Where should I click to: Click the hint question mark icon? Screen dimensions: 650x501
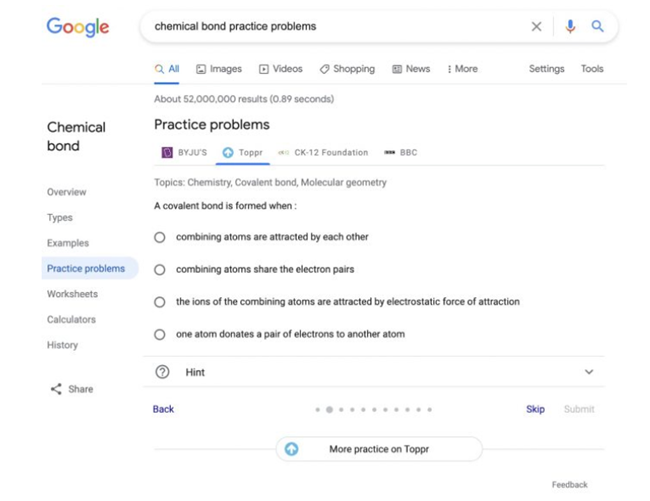pos(163,372)
